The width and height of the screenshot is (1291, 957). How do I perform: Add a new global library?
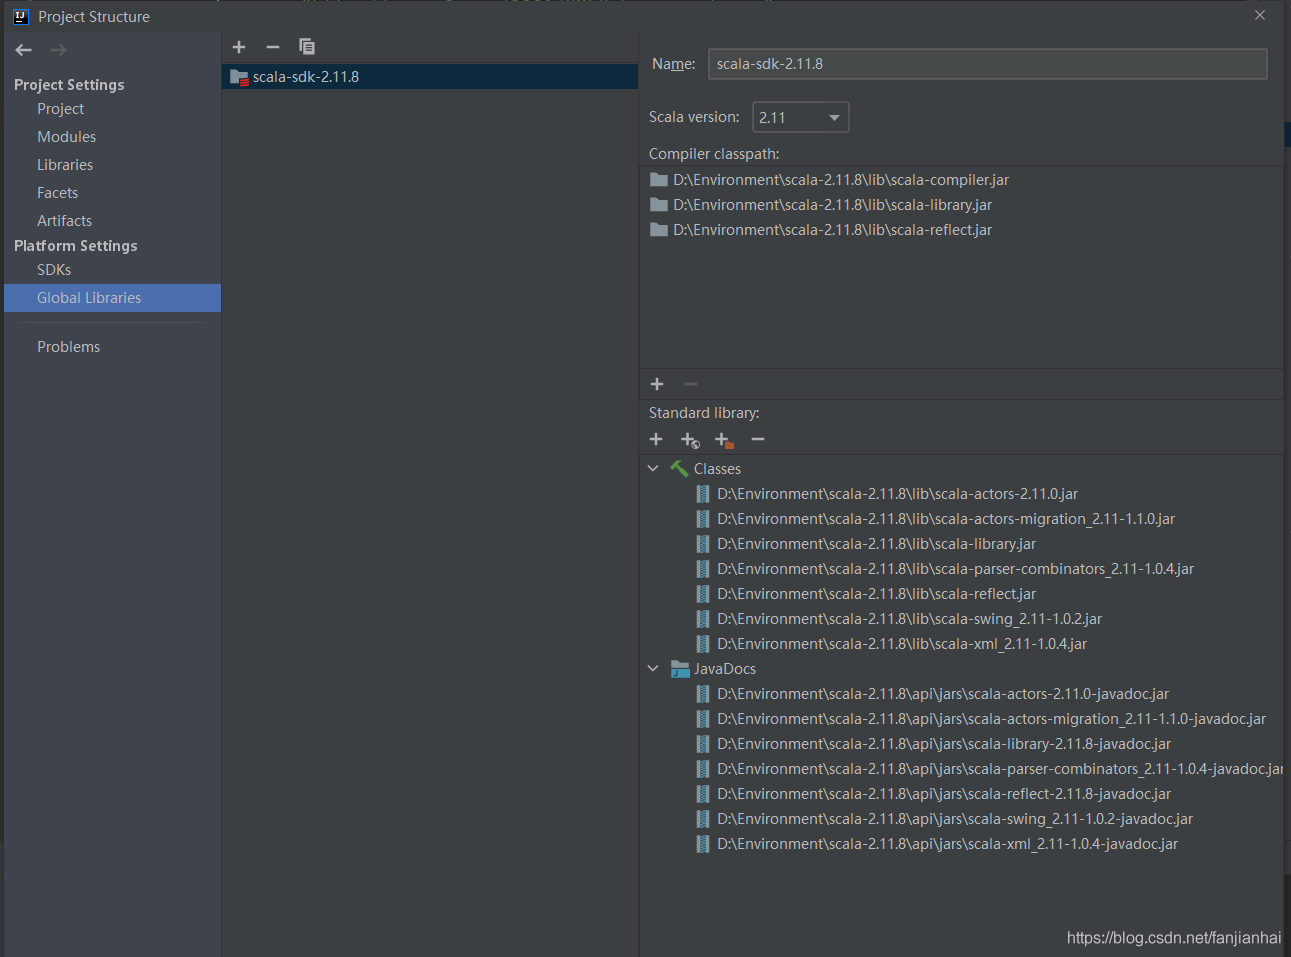click(239, 47)
